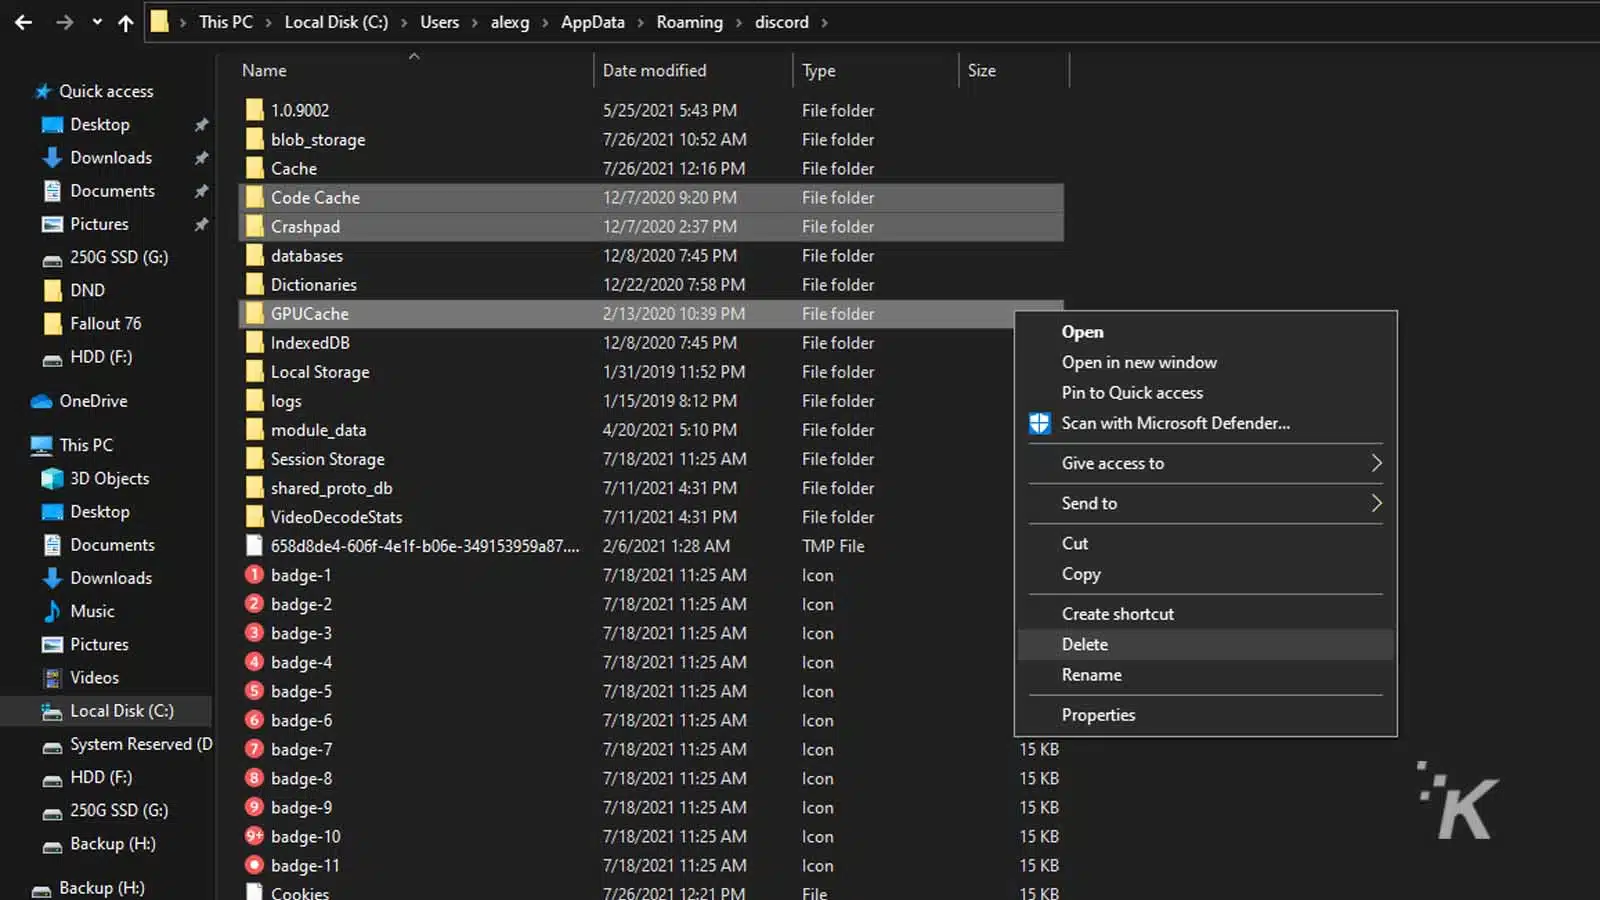This screenshot has width=1600, height=900.
Task: Navigate up to the Roaming folder
Action: 689,22
